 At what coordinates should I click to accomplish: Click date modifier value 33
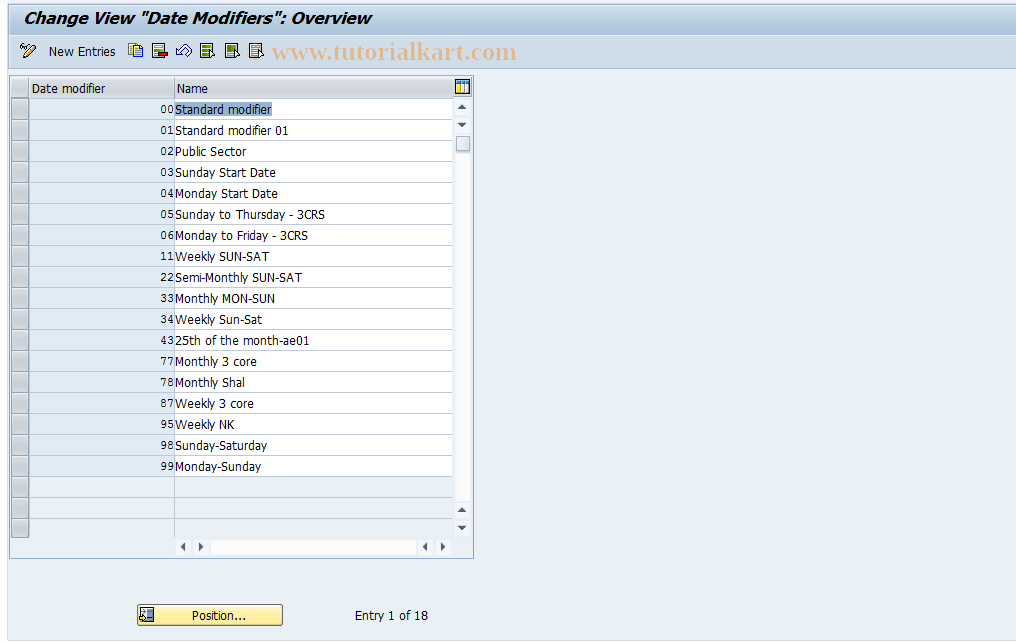tap(102, 298)
